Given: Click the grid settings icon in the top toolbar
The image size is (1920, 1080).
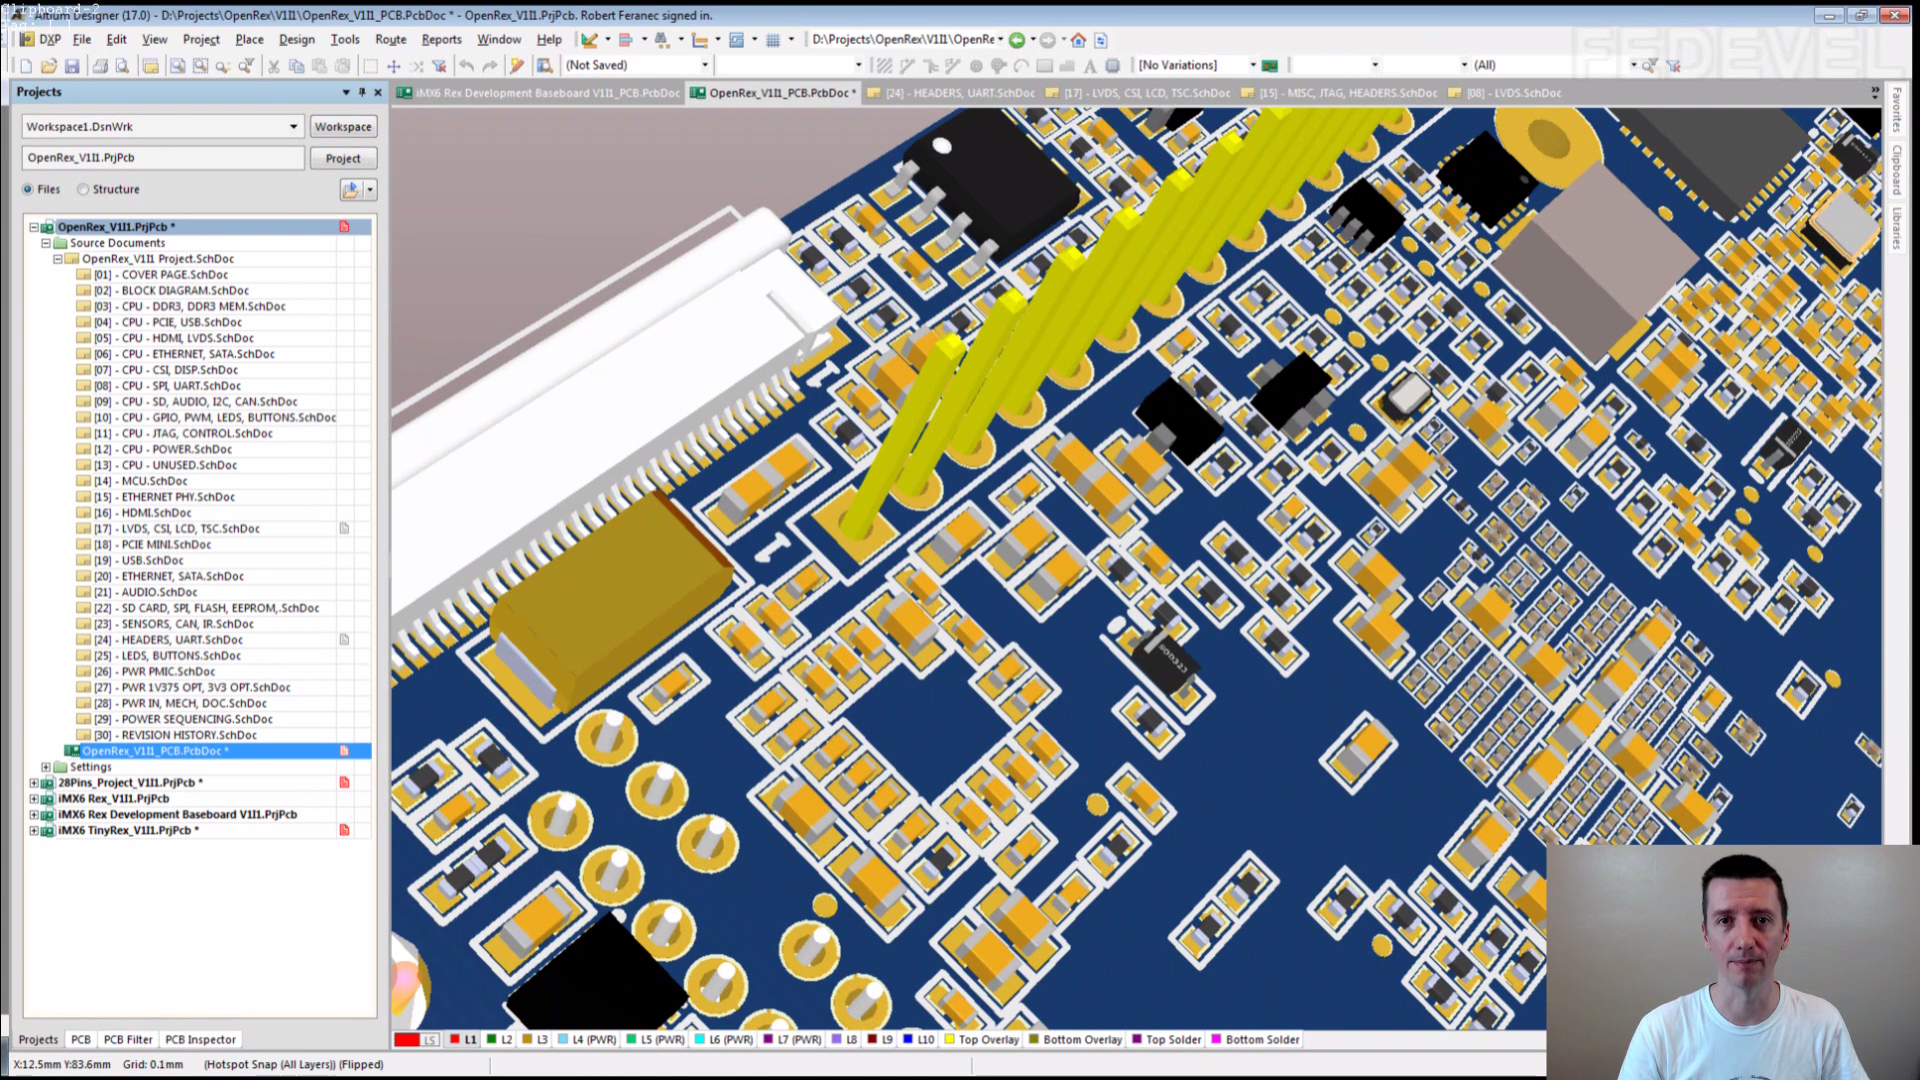Looking at the screenshot, I should (x=773, y=40).
